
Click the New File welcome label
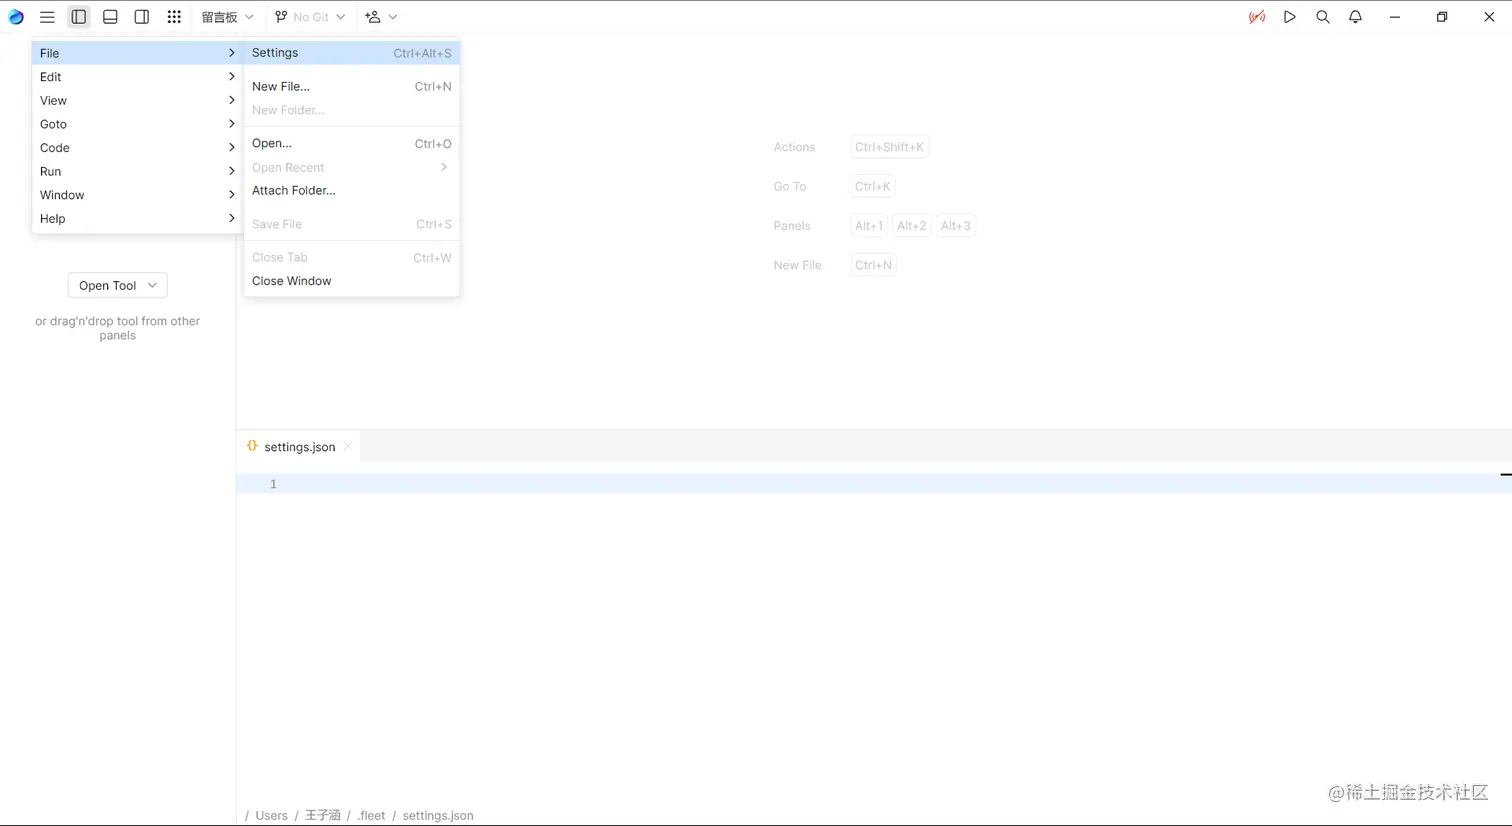coord(797,265)
